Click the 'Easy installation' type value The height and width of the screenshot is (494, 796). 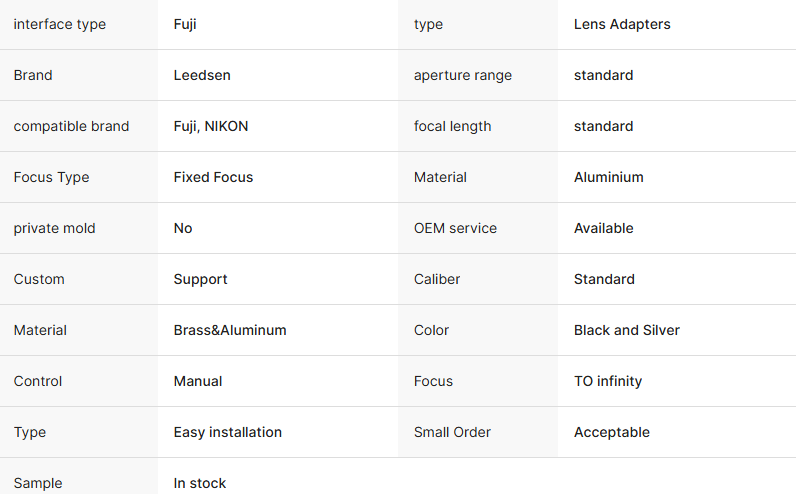point(228,432)
